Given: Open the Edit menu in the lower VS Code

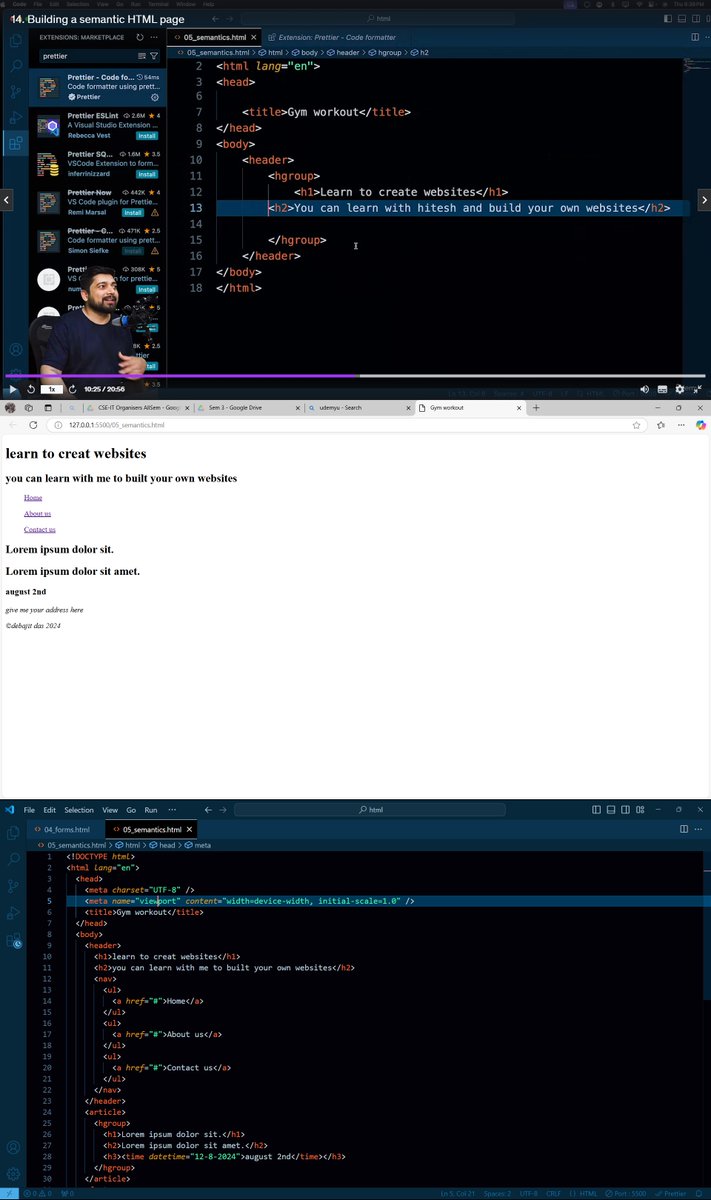Looking at the screenshot, I should tap(50, 810).
